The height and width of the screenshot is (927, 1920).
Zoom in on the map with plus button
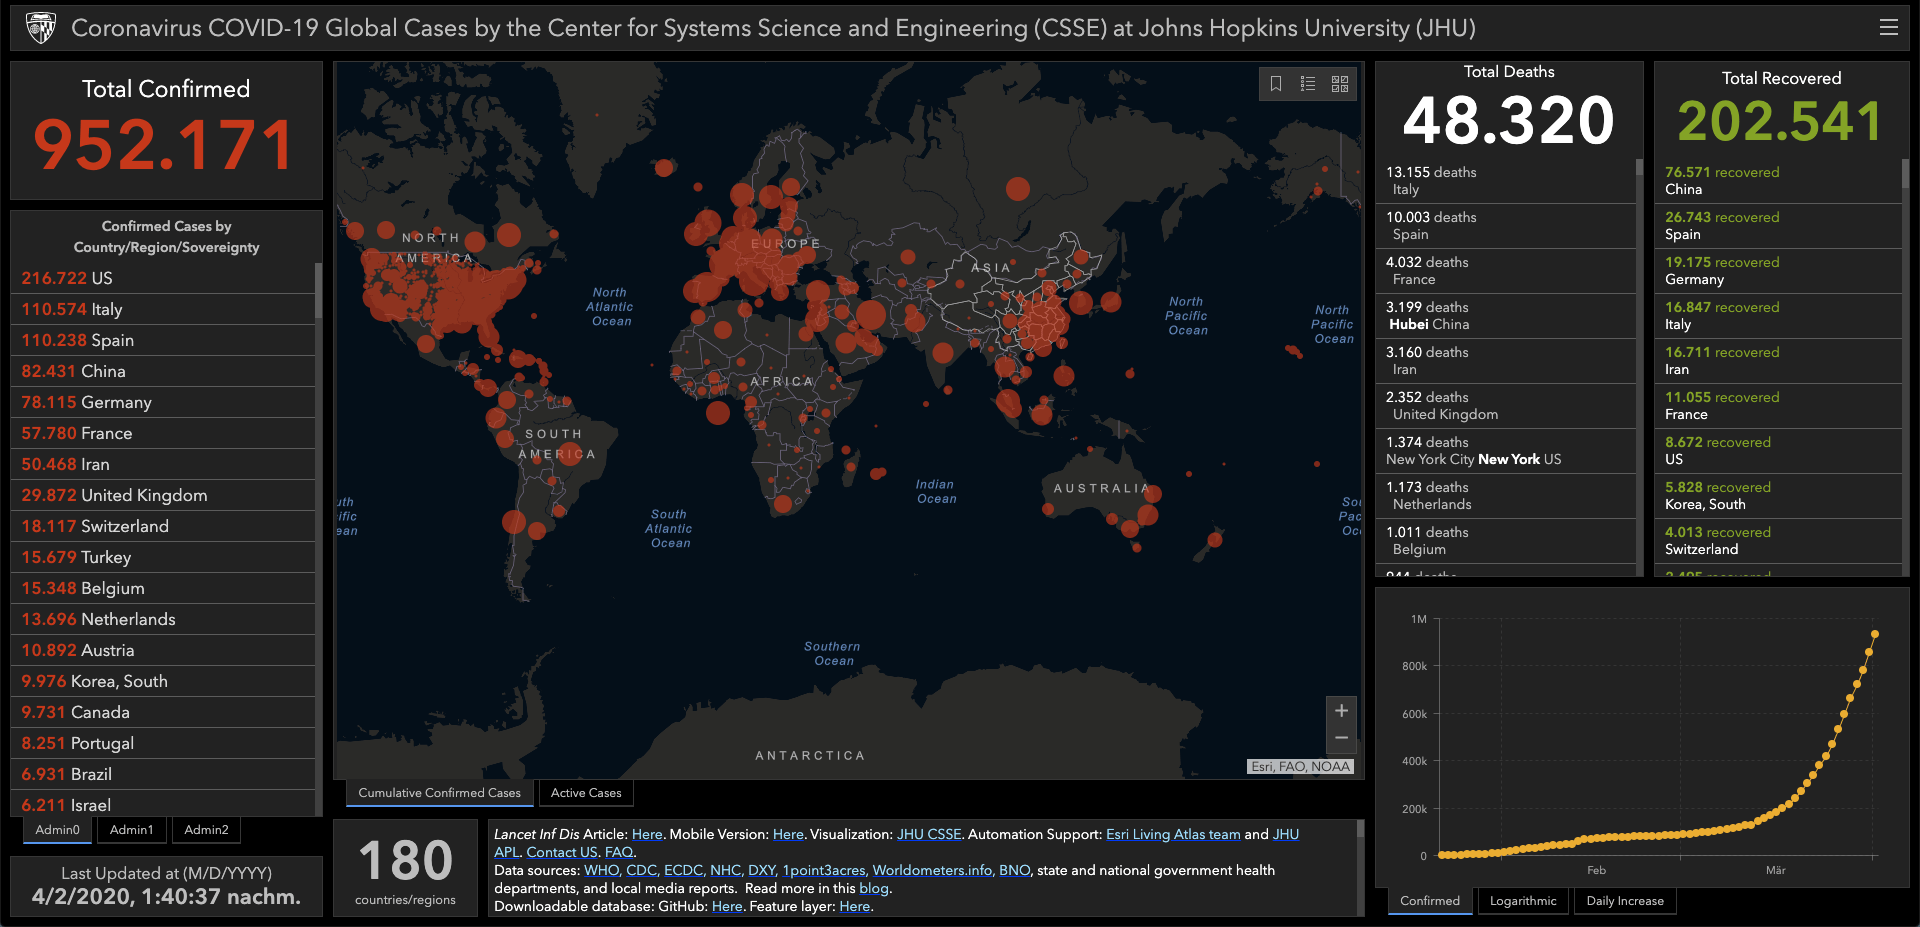point(1341,711)
